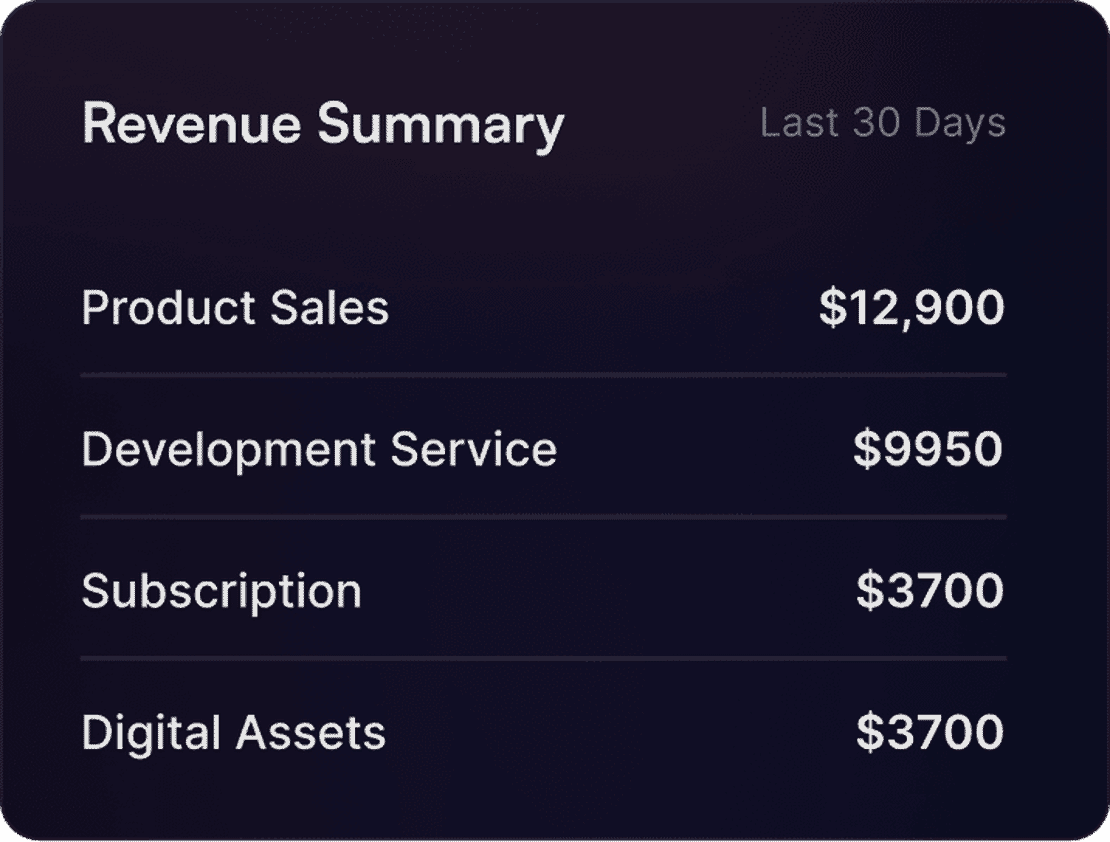Screen dimensions: 1110x842
Task: Click the word "Assets" in Digital Assets
Action: pyautogui.click(x=310, y=733)
